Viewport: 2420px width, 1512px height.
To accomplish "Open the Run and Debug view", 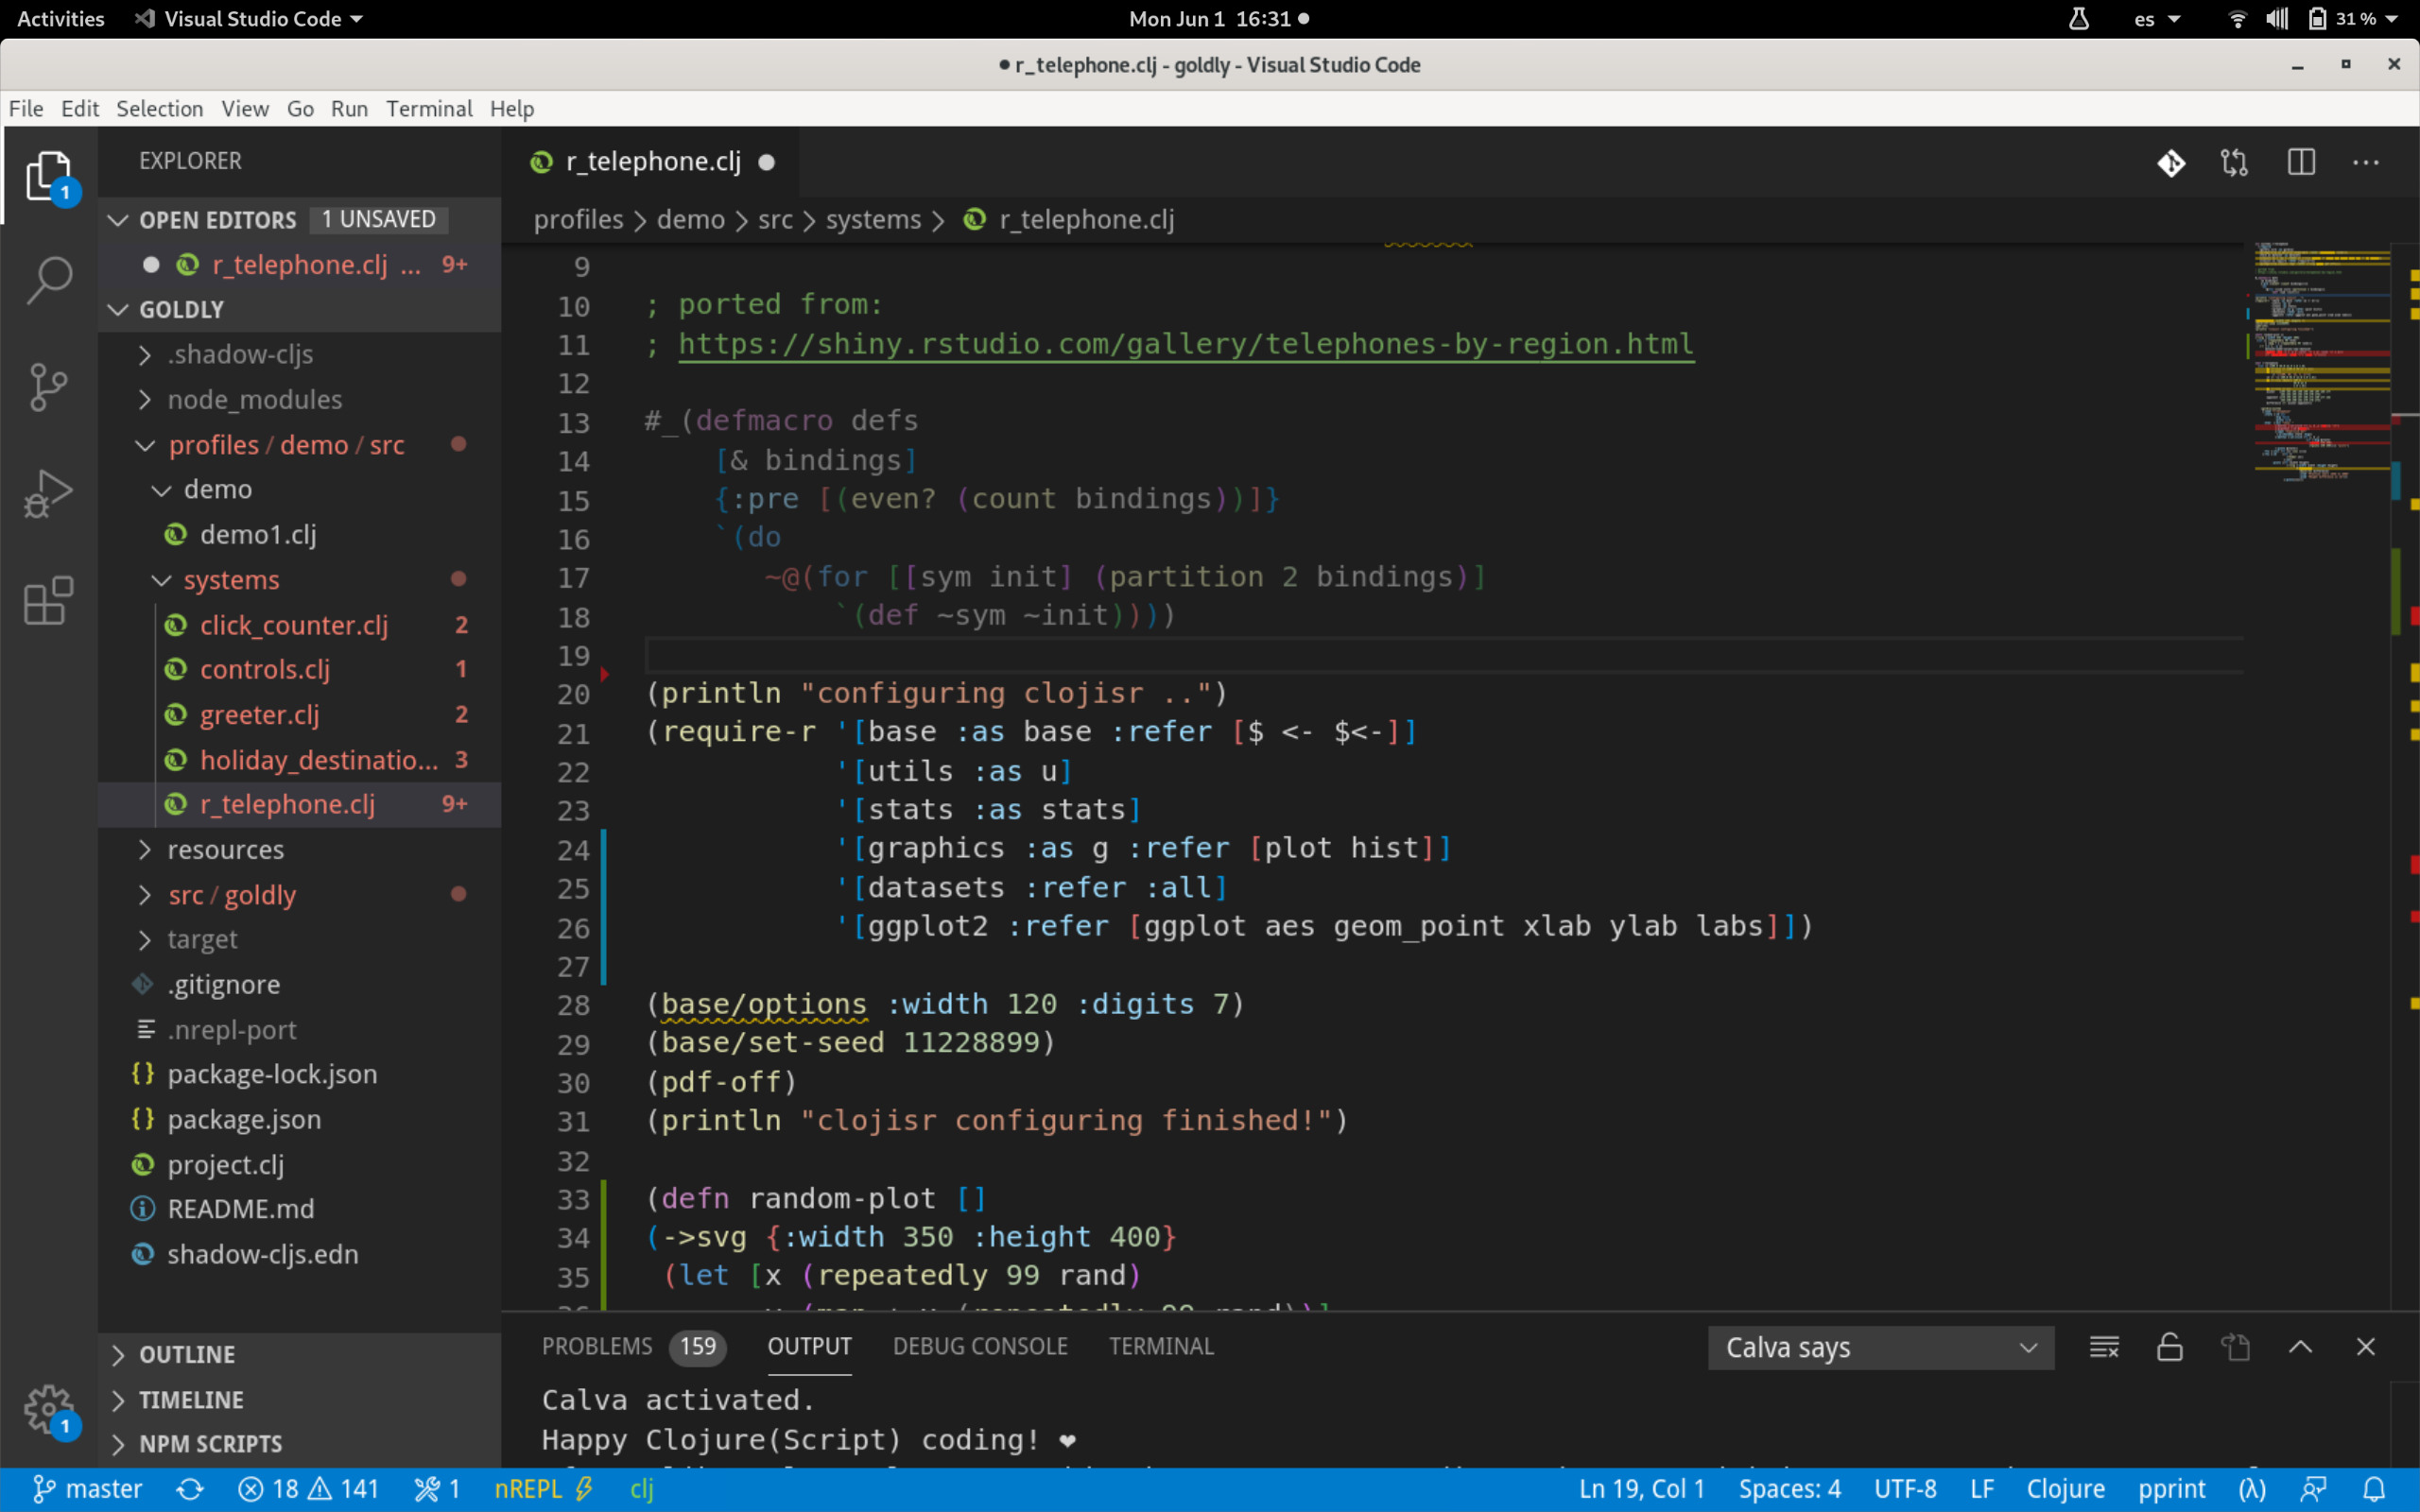I will coord(48,493).
